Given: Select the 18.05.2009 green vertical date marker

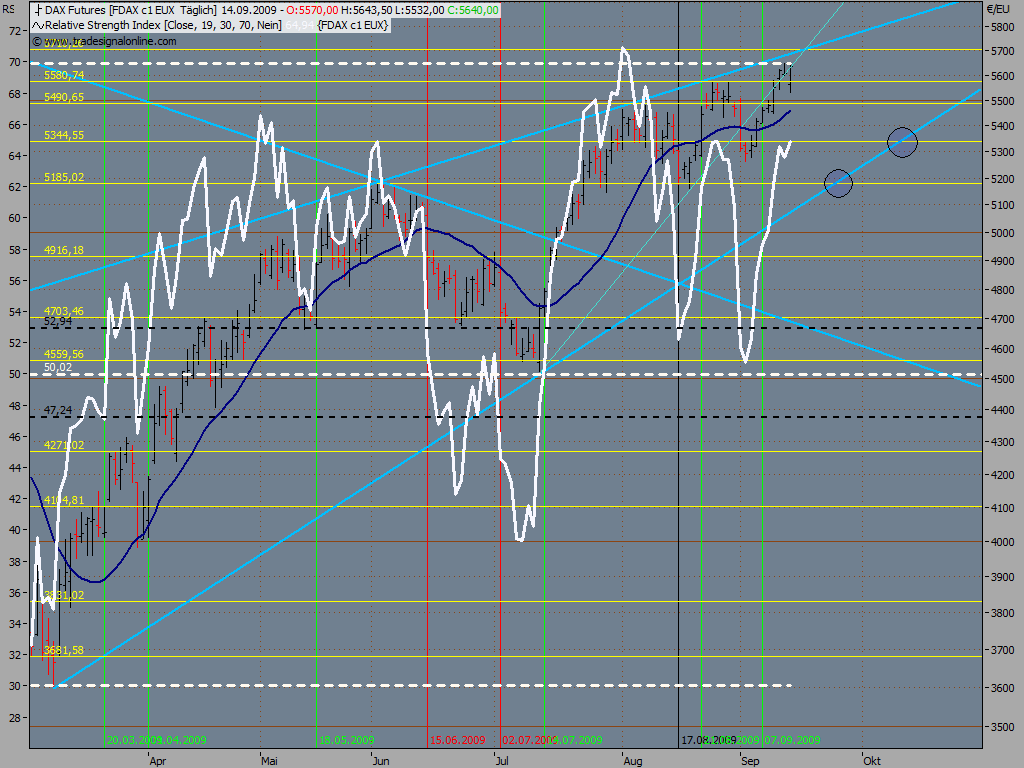Looking at the screenshot, I should click(347, 740).
